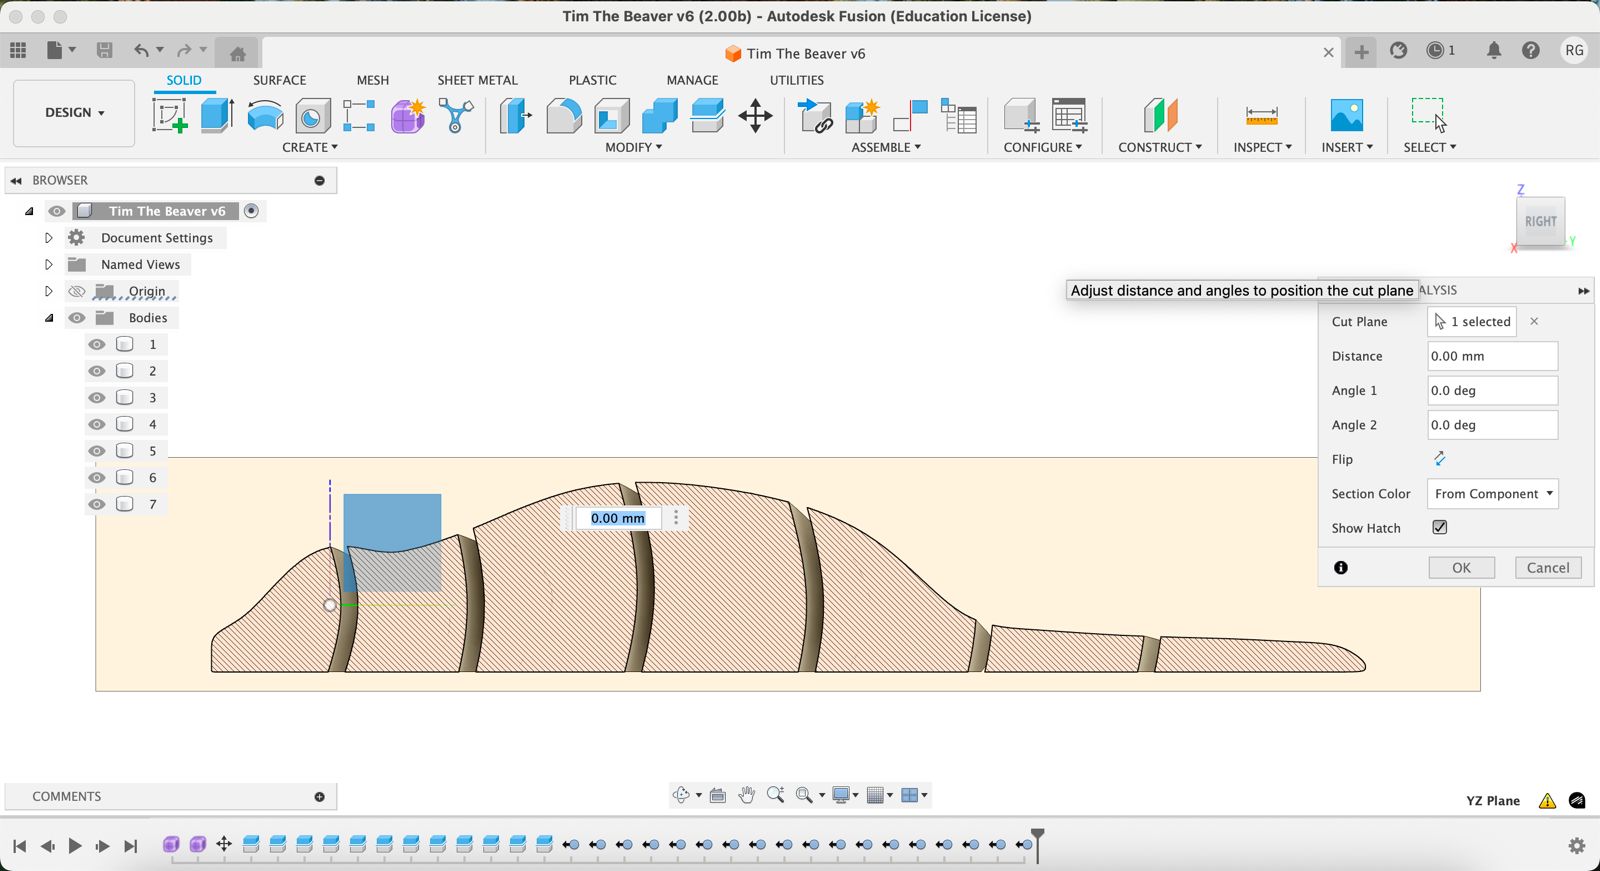The image size is (1600, 871).
Task: Click Cancel in Section Analysis dialog
Action: click(1548, 568)
